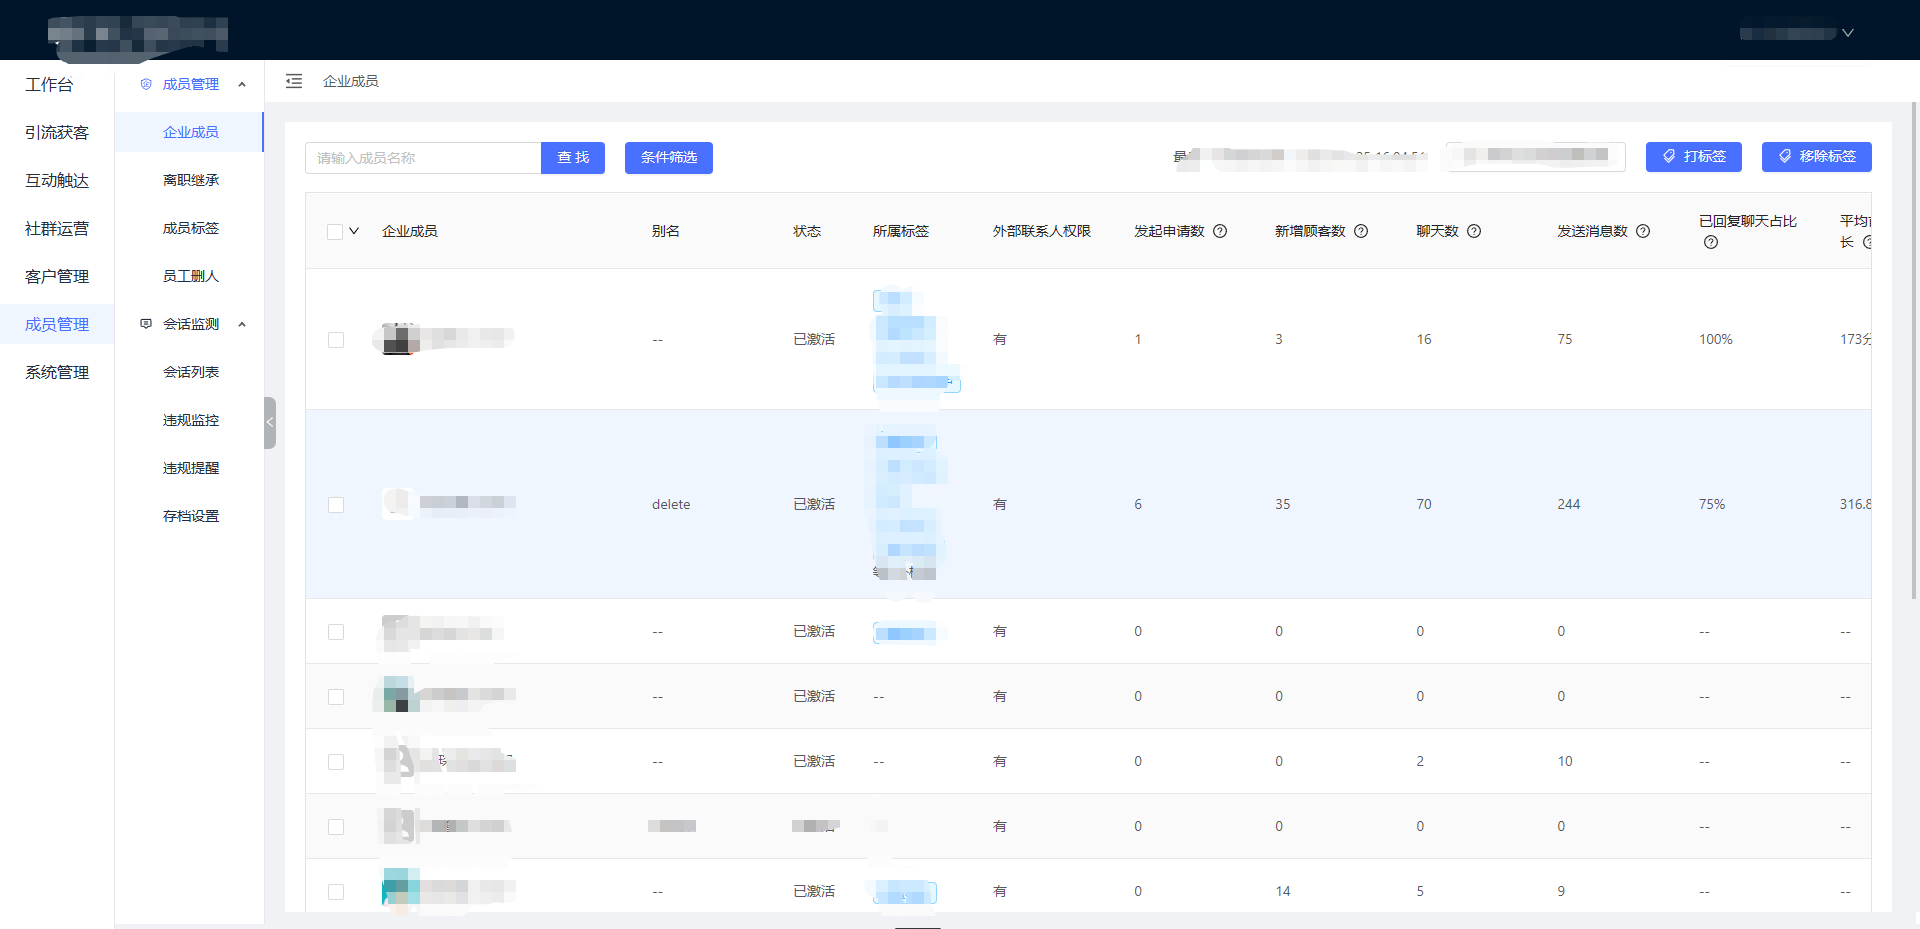Click 企业成员 breadcrumb title

[x=350, y=81]
